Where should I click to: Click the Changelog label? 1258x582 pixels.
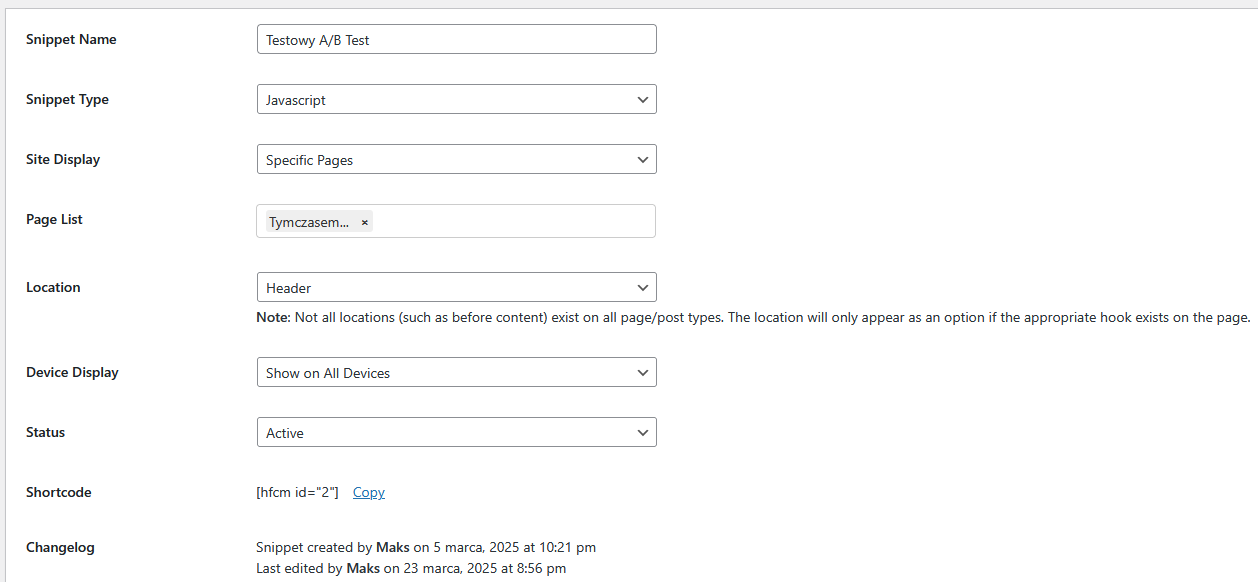(60, 547)
